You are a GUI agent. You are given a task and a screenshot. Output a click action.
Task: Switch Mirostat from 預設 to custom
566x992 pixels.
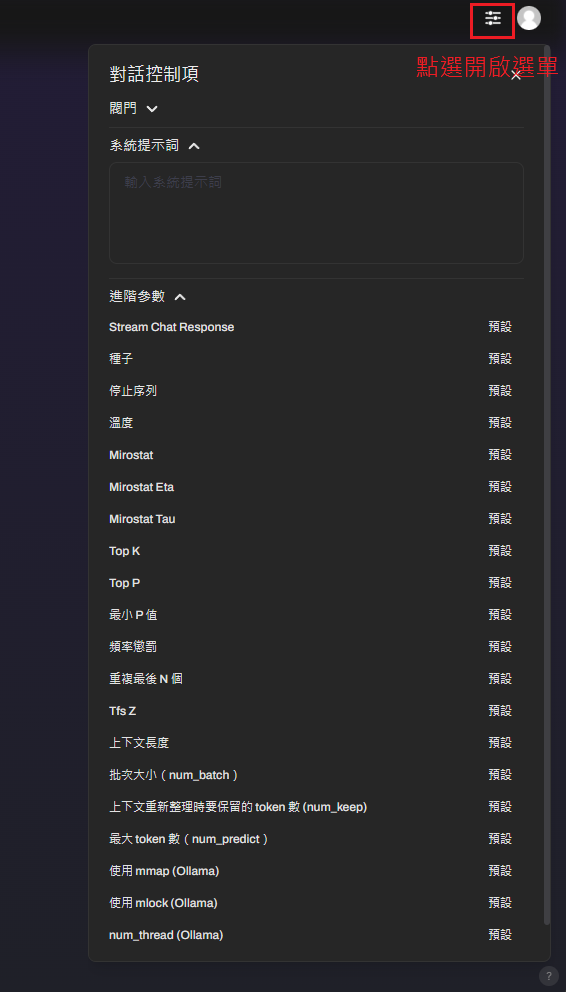(x=500, y=455)
